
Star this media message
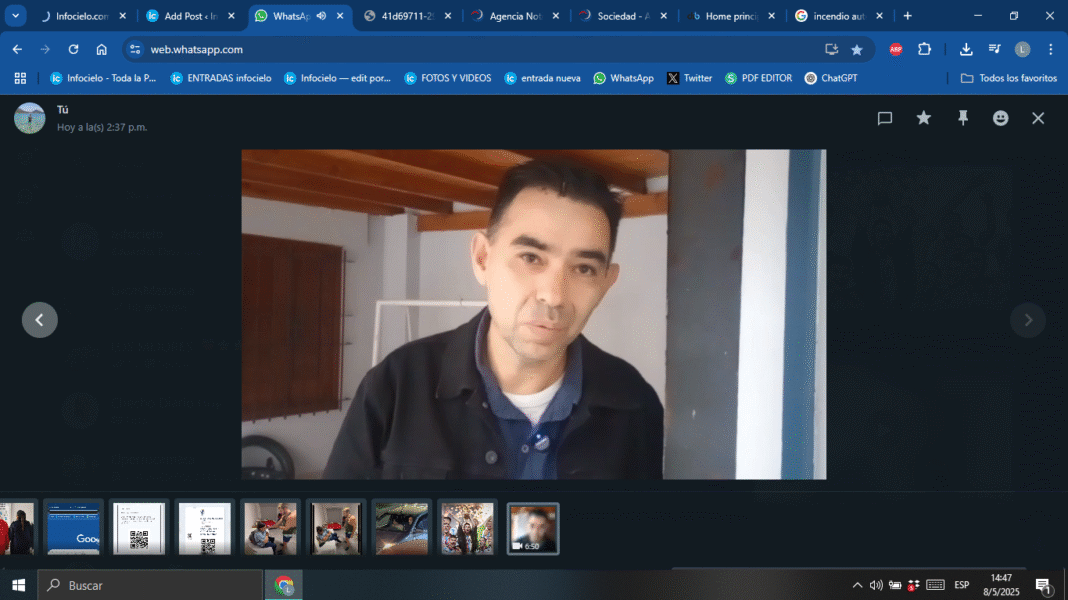point(924,118)
